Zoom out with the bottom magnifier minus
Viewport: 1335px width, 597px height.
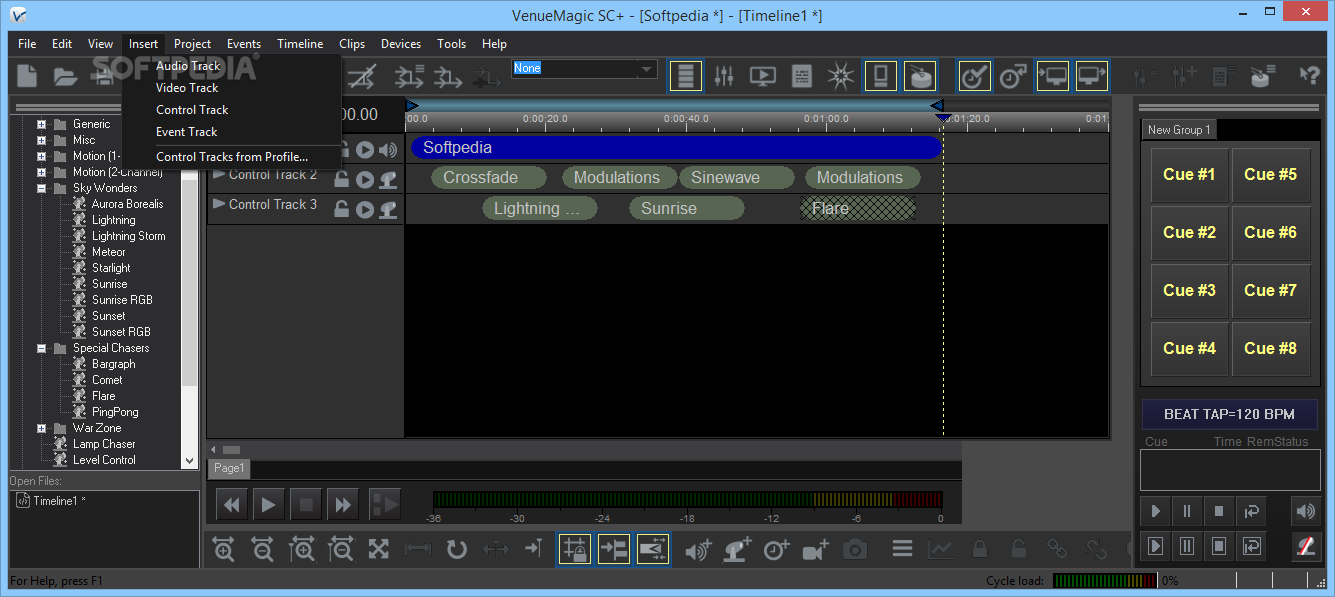pos(262,549)
